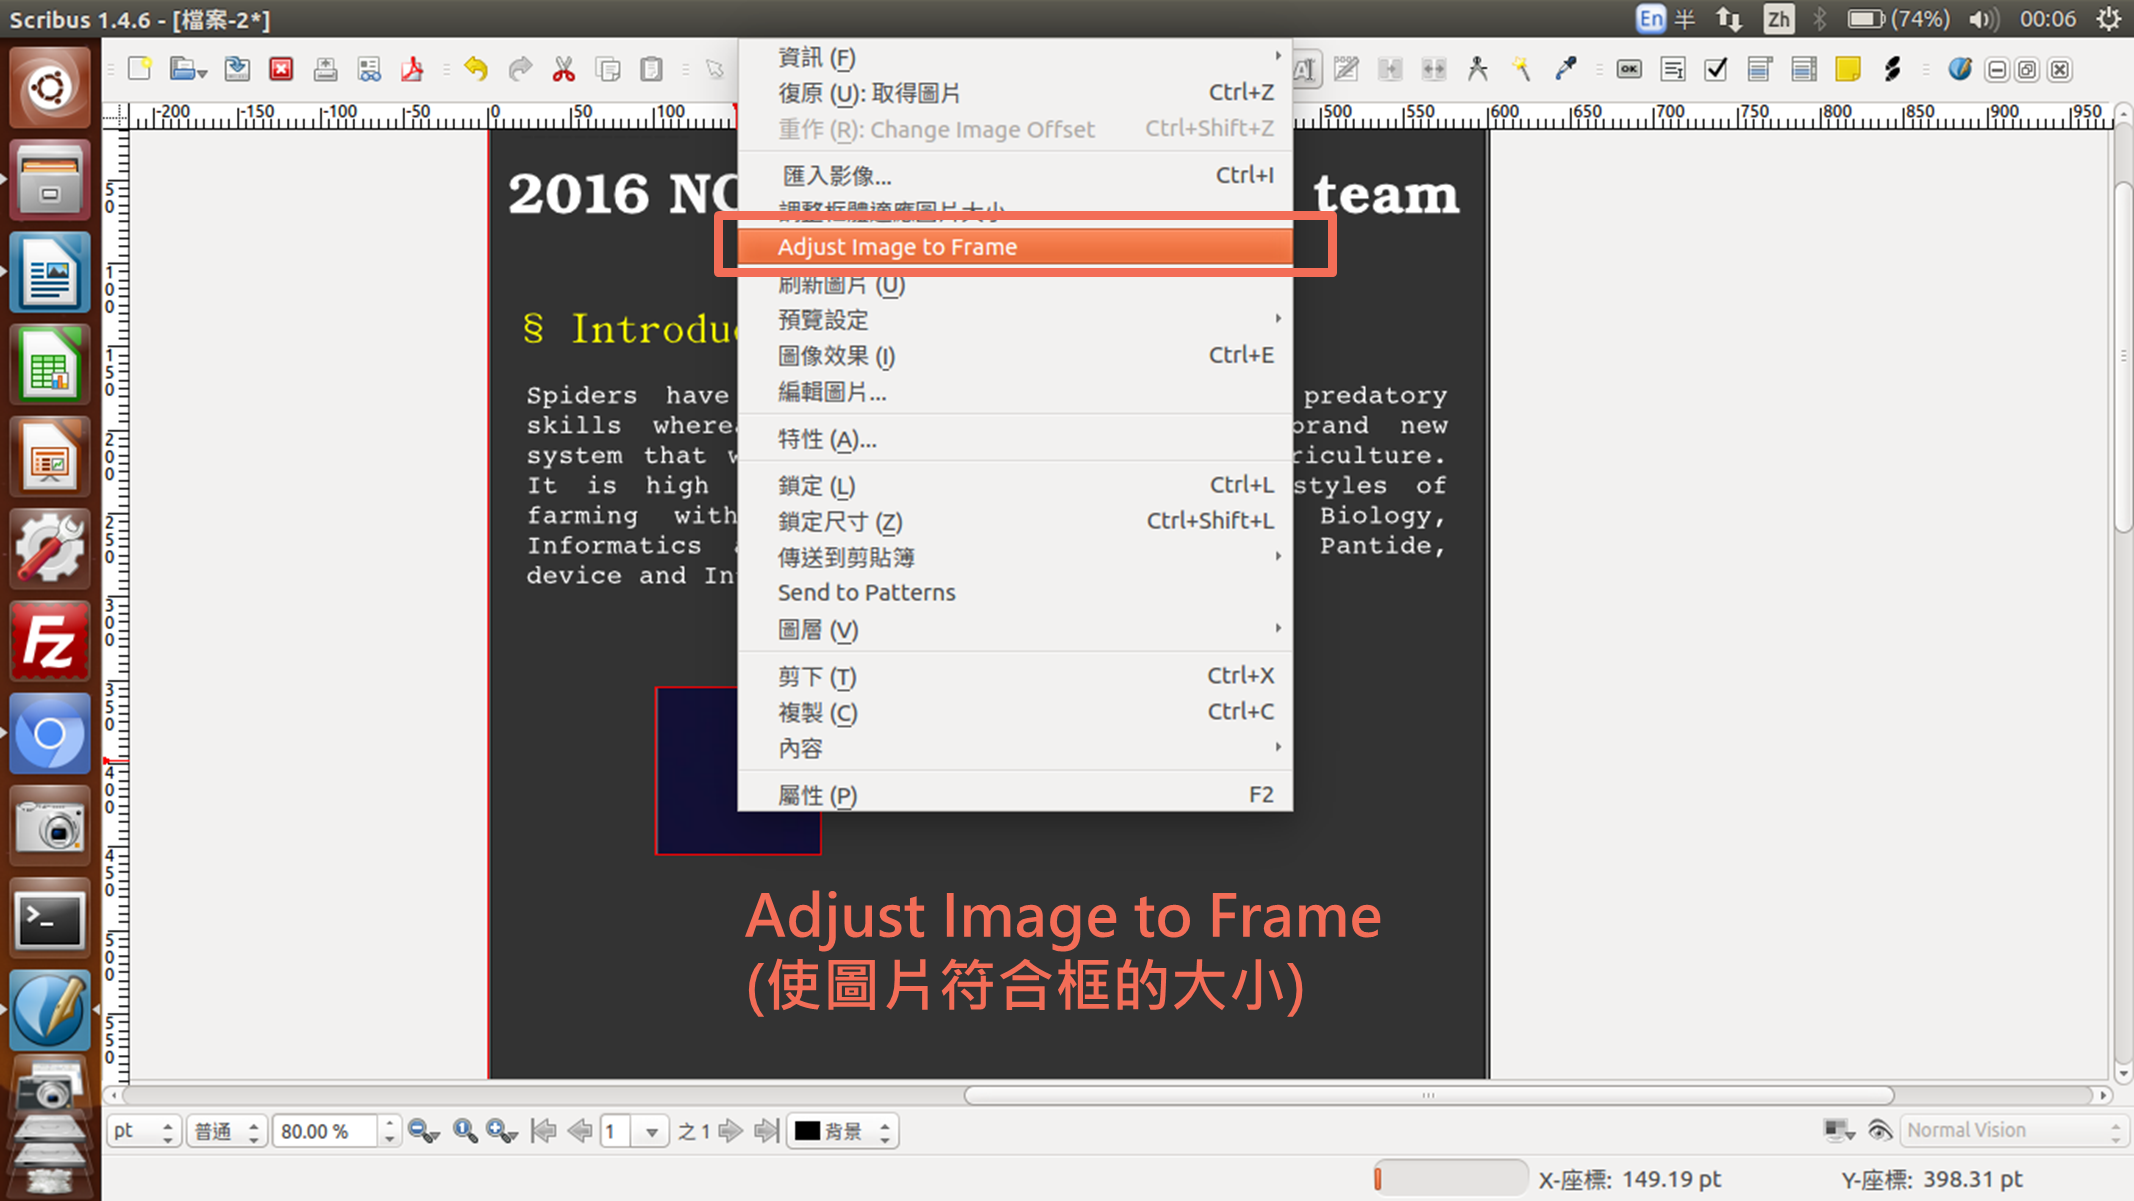
Task: Close the document with the red X icon
Action: point(282,69)
